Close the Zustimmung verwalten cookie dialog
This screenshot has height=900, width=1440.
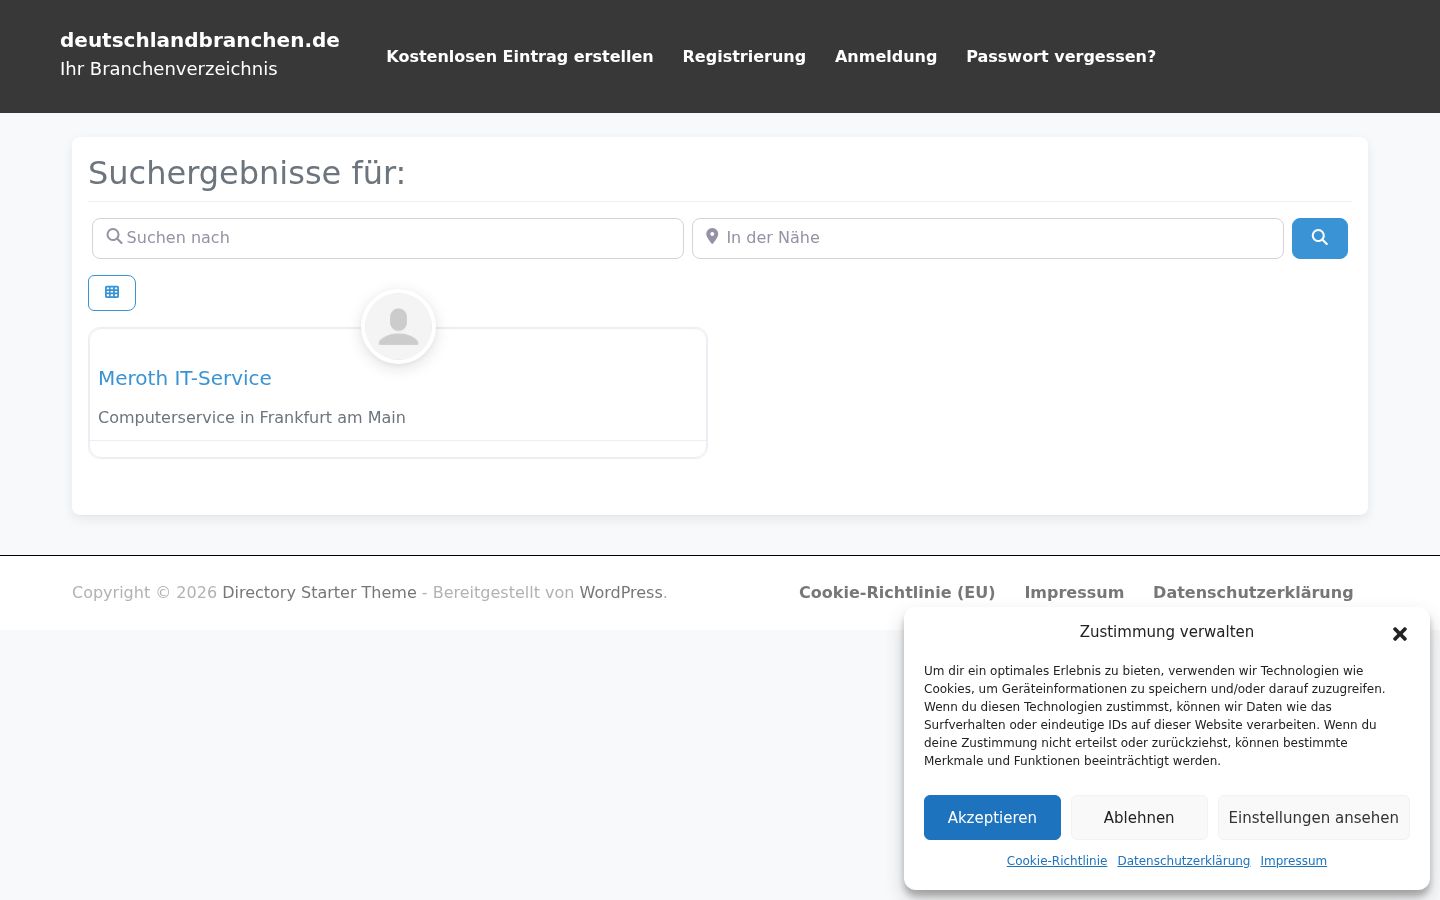pos(1400,634)
